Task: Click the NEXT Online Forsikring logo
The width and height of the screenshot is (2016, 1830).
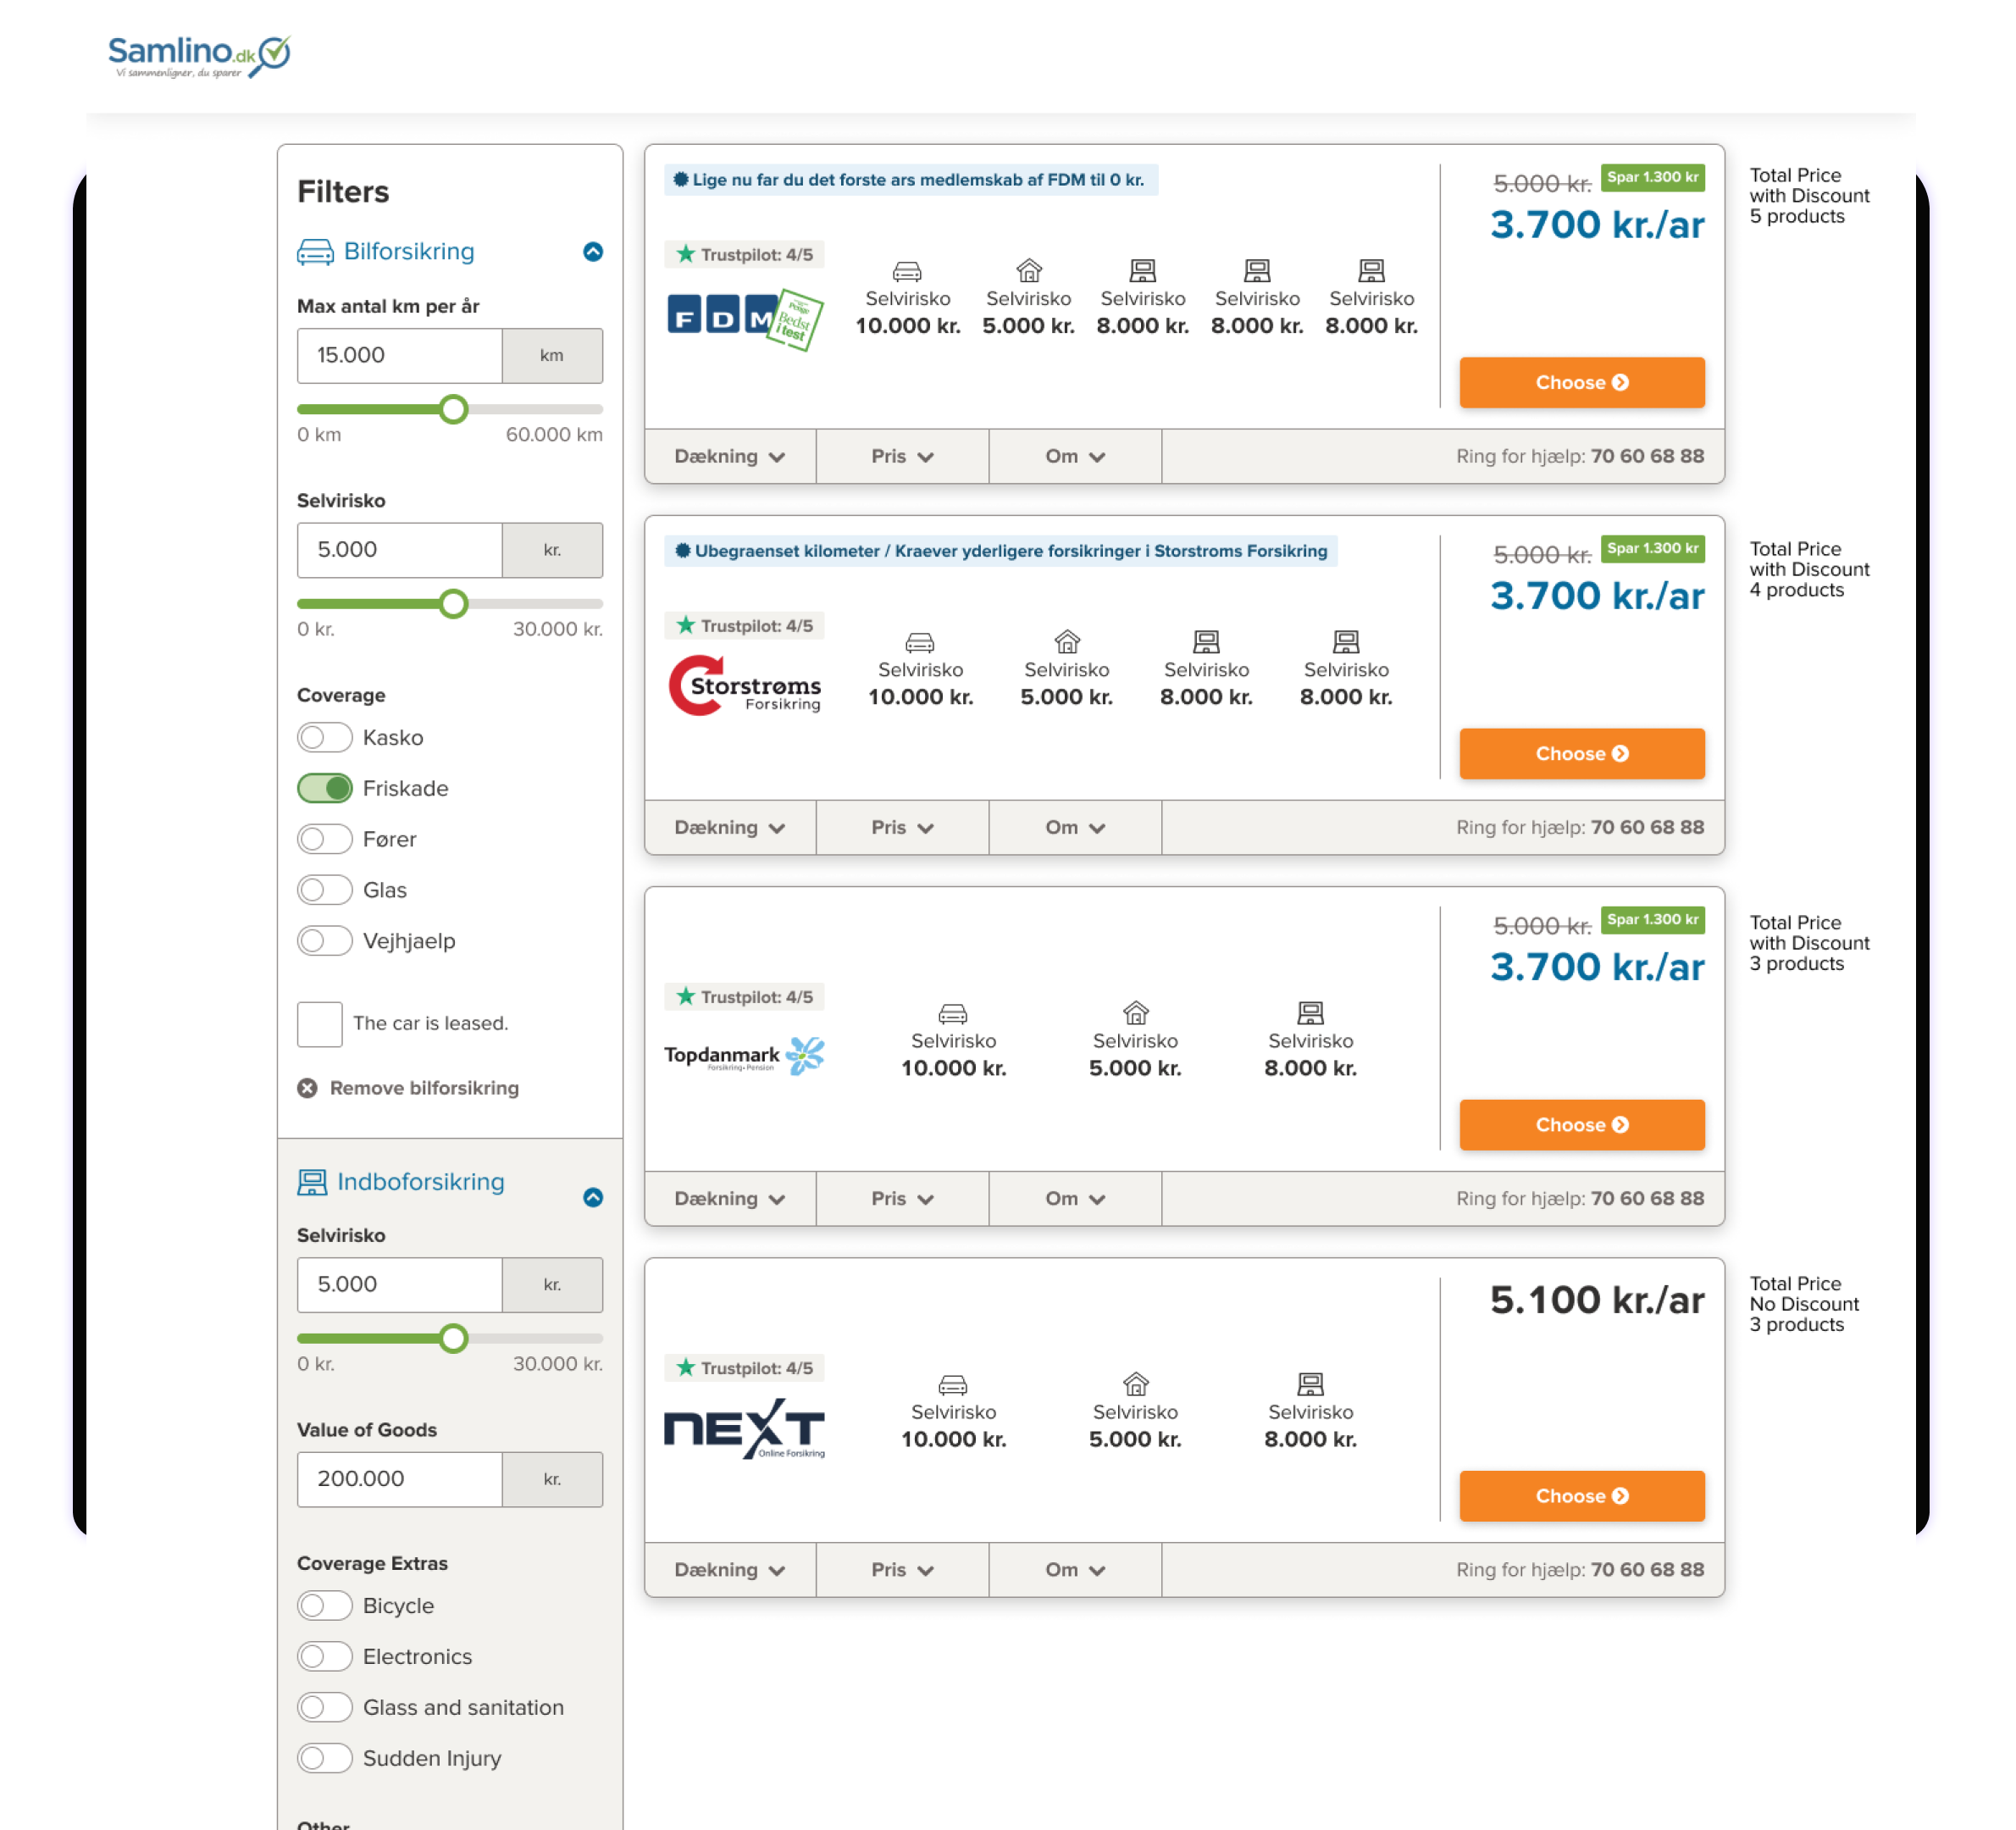Action: tap(745, 1429)
